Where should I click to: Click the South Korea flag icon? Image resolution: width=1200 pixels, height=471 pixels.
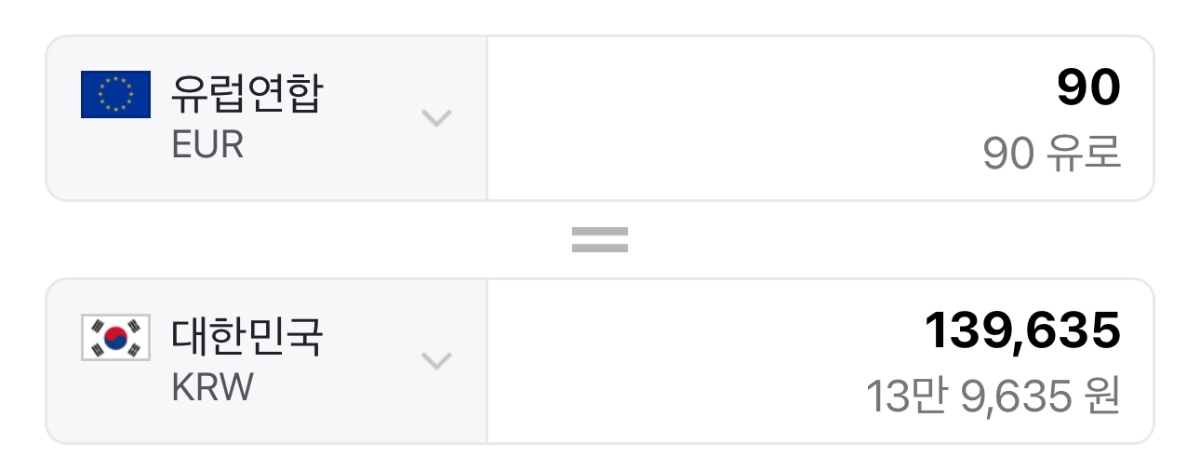click(115, 337)
